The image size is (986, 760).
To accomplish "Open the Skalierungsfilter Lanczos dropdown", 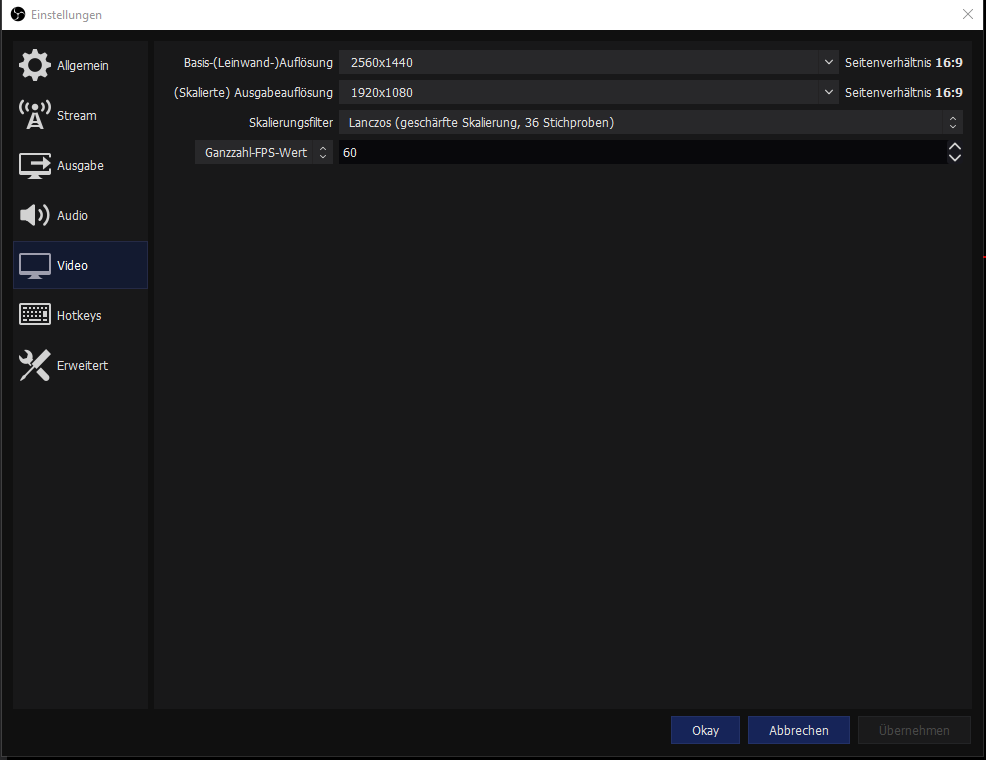I will coord(650,122).
